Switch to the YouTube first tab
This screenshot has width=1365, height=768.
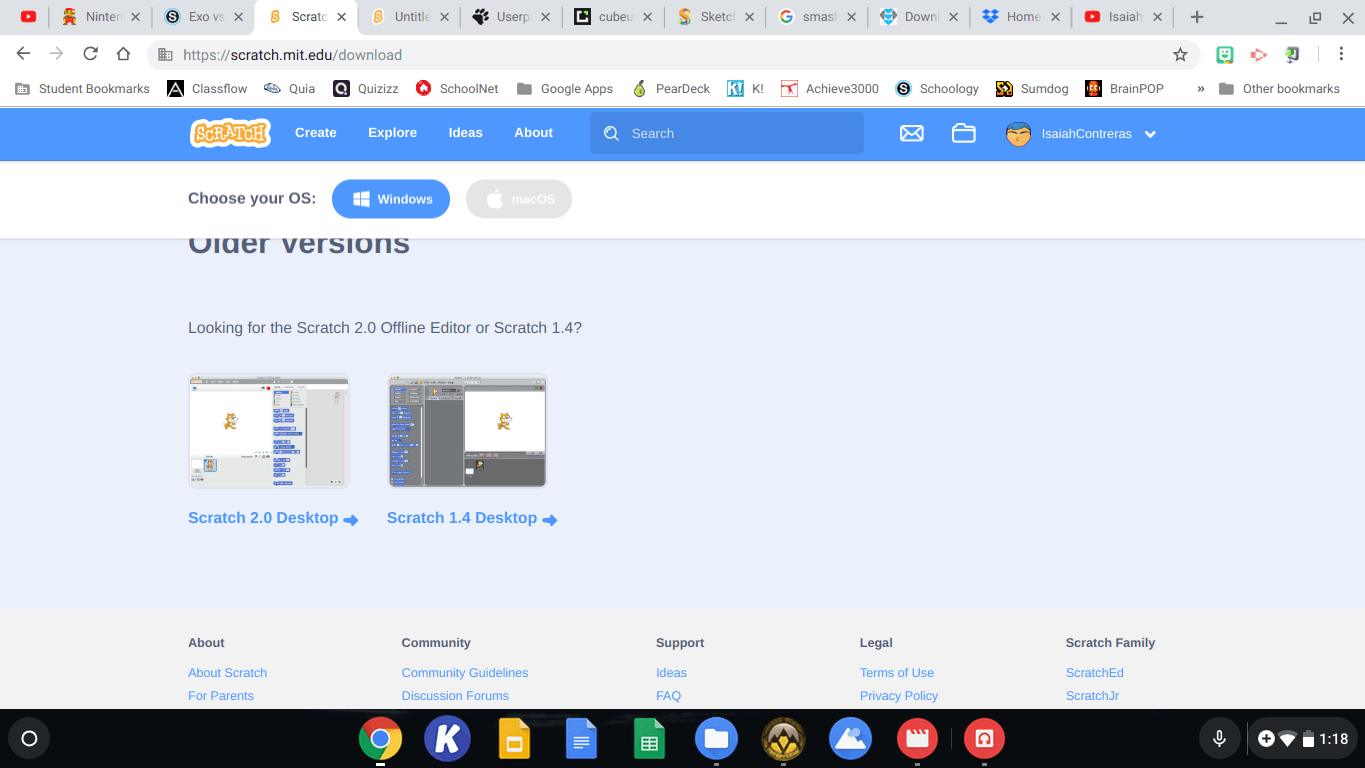[x=28, y=17]
